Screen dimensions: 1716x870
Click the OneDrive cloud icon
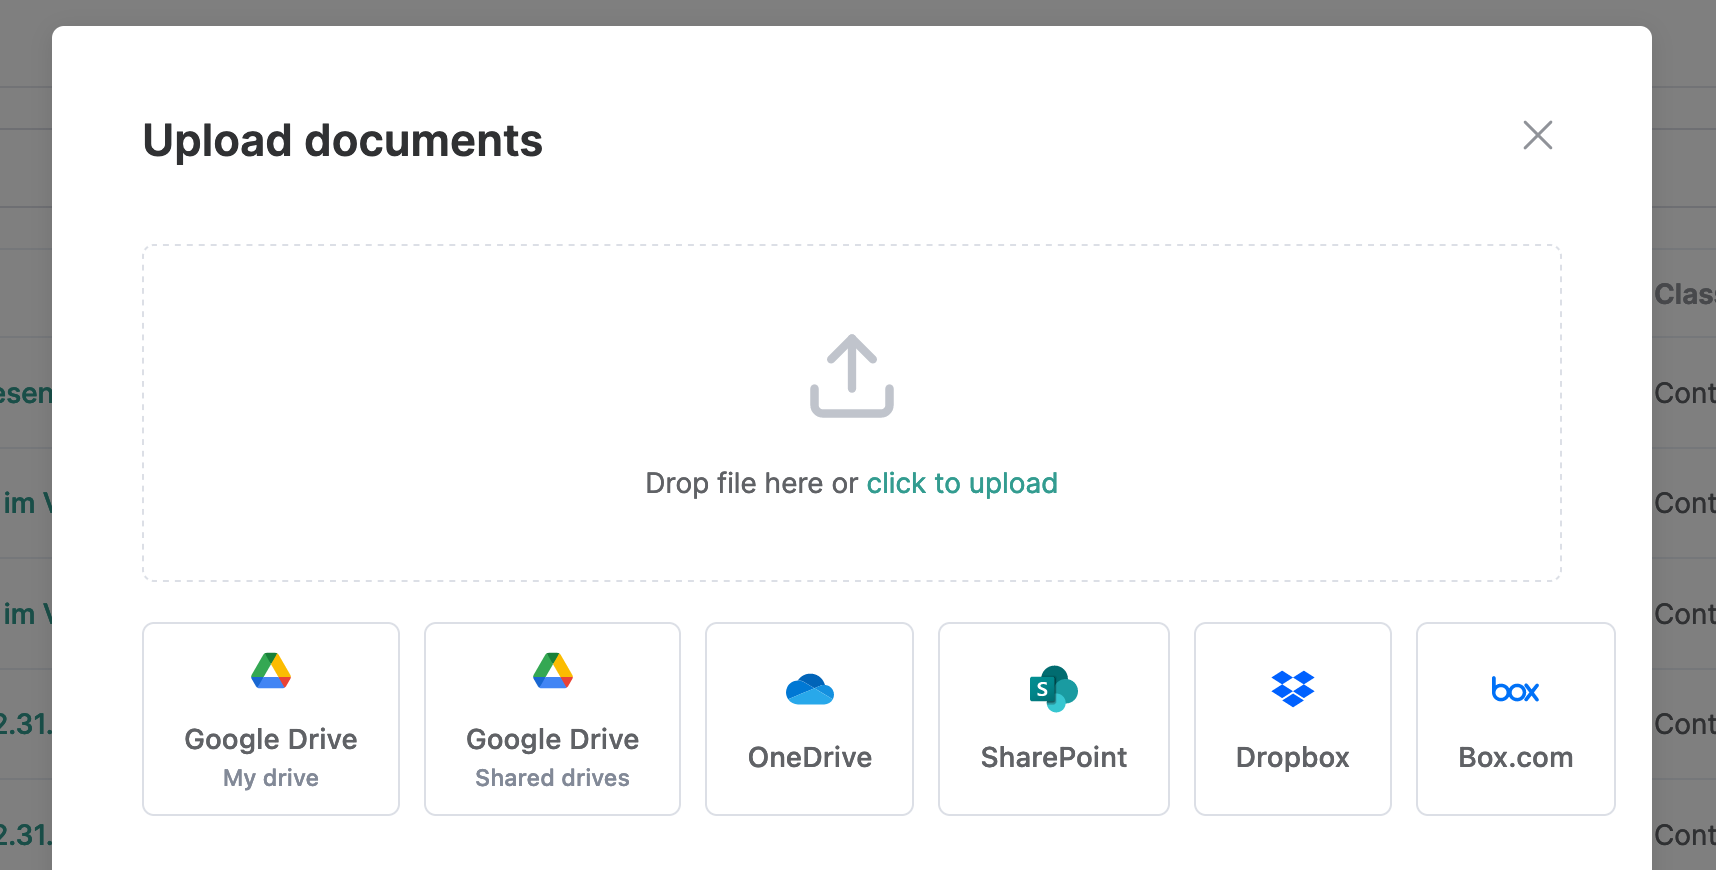pos(810,689)
